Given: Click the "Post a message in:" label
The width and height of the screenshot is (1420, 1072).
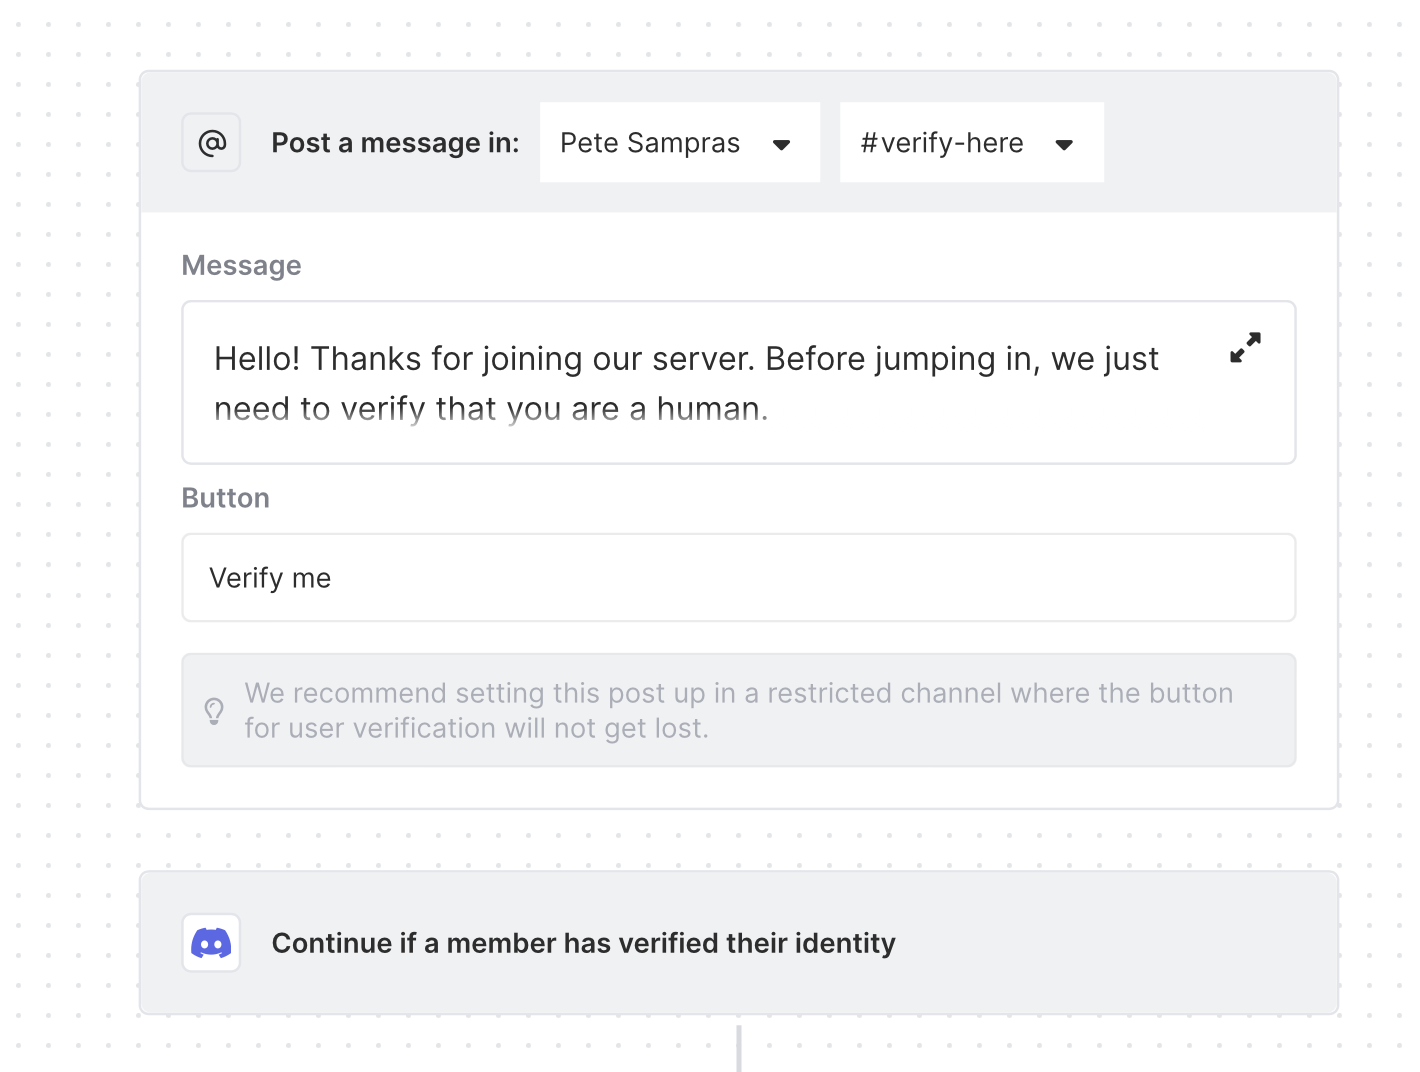Looking at the screenshot, I should point(395,143).
